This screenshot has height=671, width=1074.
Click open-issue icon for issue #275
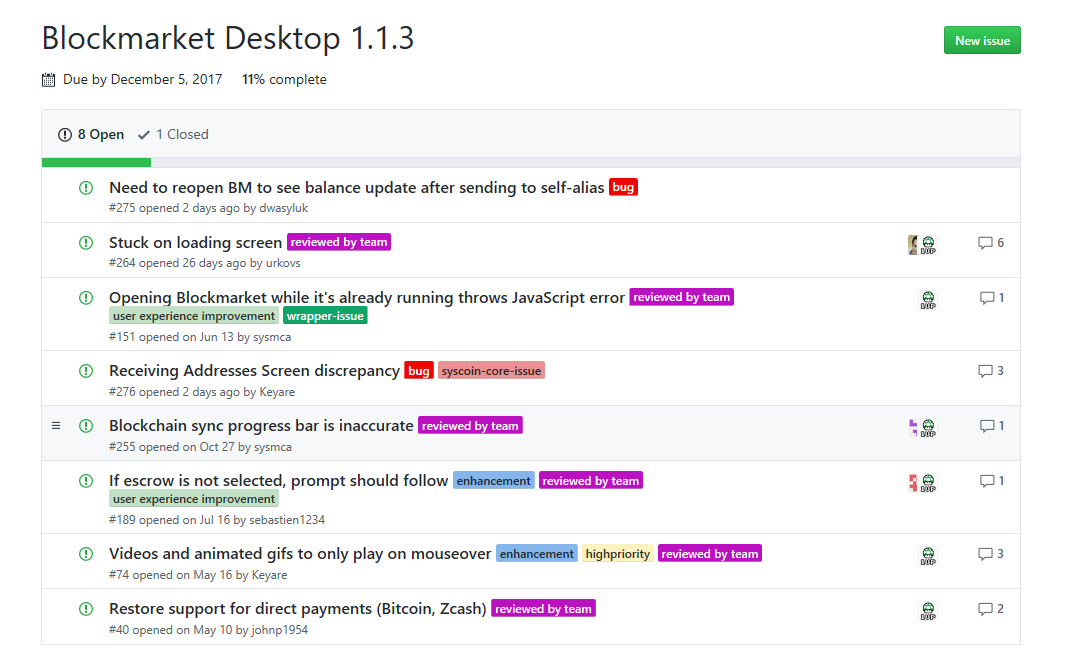[86, 188]
